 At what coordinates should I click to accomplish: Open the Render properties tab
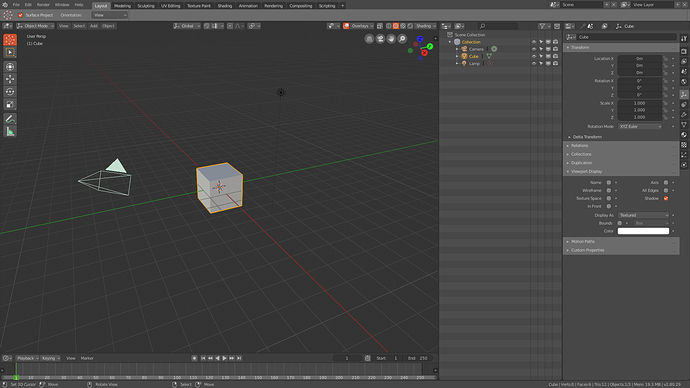tap(684, 51)
